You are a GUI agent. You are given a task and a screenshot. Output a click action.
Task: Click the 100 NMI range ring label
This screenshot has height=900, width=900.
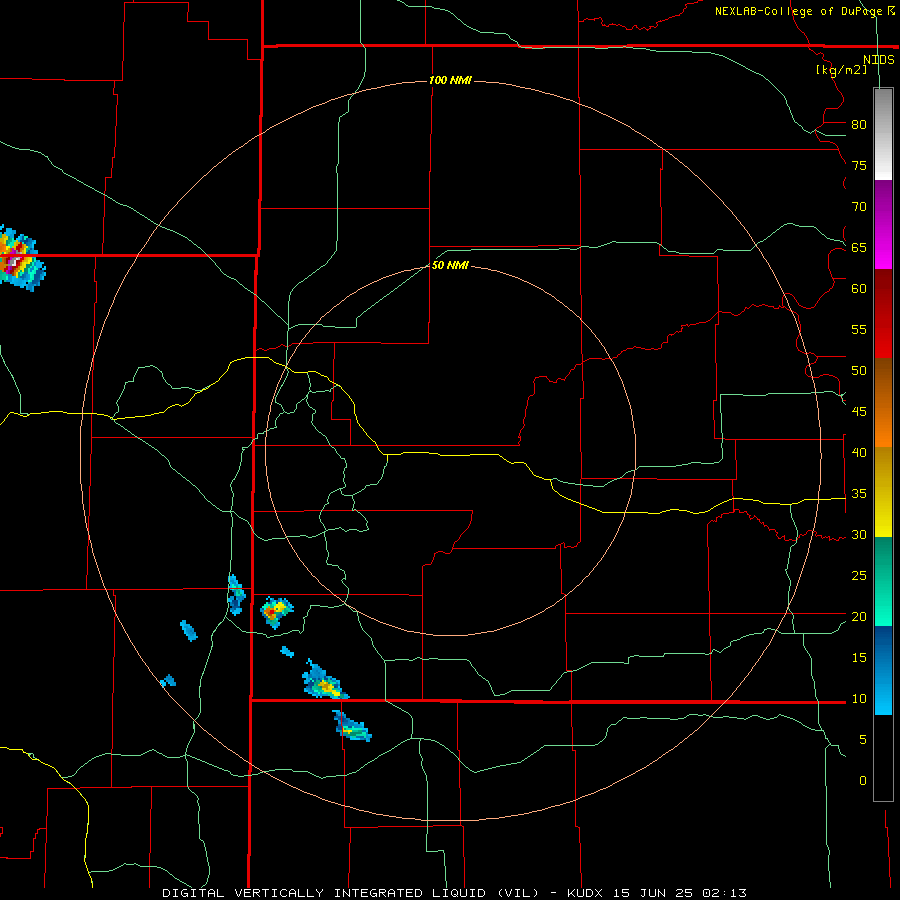click(x=450, y=80)
